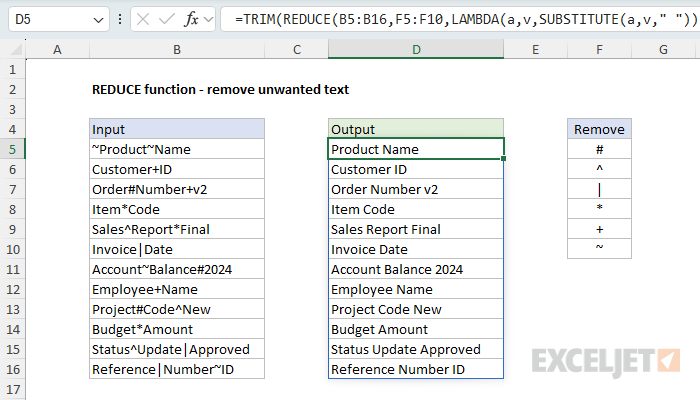Select cell 'Reference|Number~ID'
The width and height of the screenshot is (700, 400).
click(177, 369)
